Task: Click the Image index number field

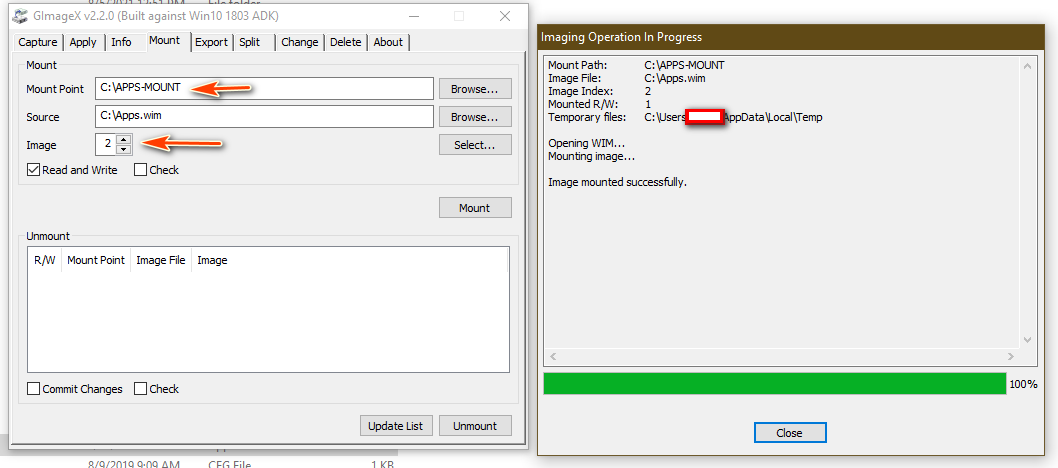Action: coord(107,144)
